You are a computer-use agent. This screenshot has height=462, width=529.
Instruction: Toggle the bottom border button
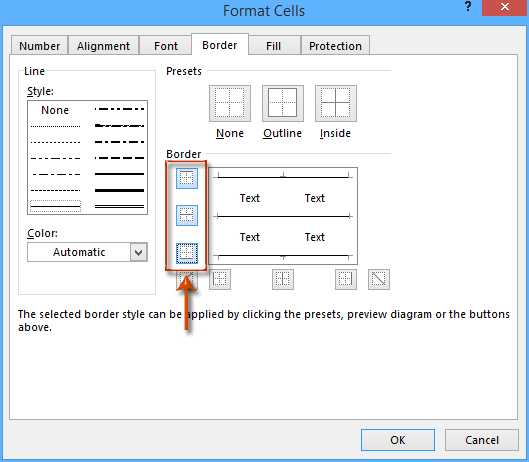[x=187, y=253]
